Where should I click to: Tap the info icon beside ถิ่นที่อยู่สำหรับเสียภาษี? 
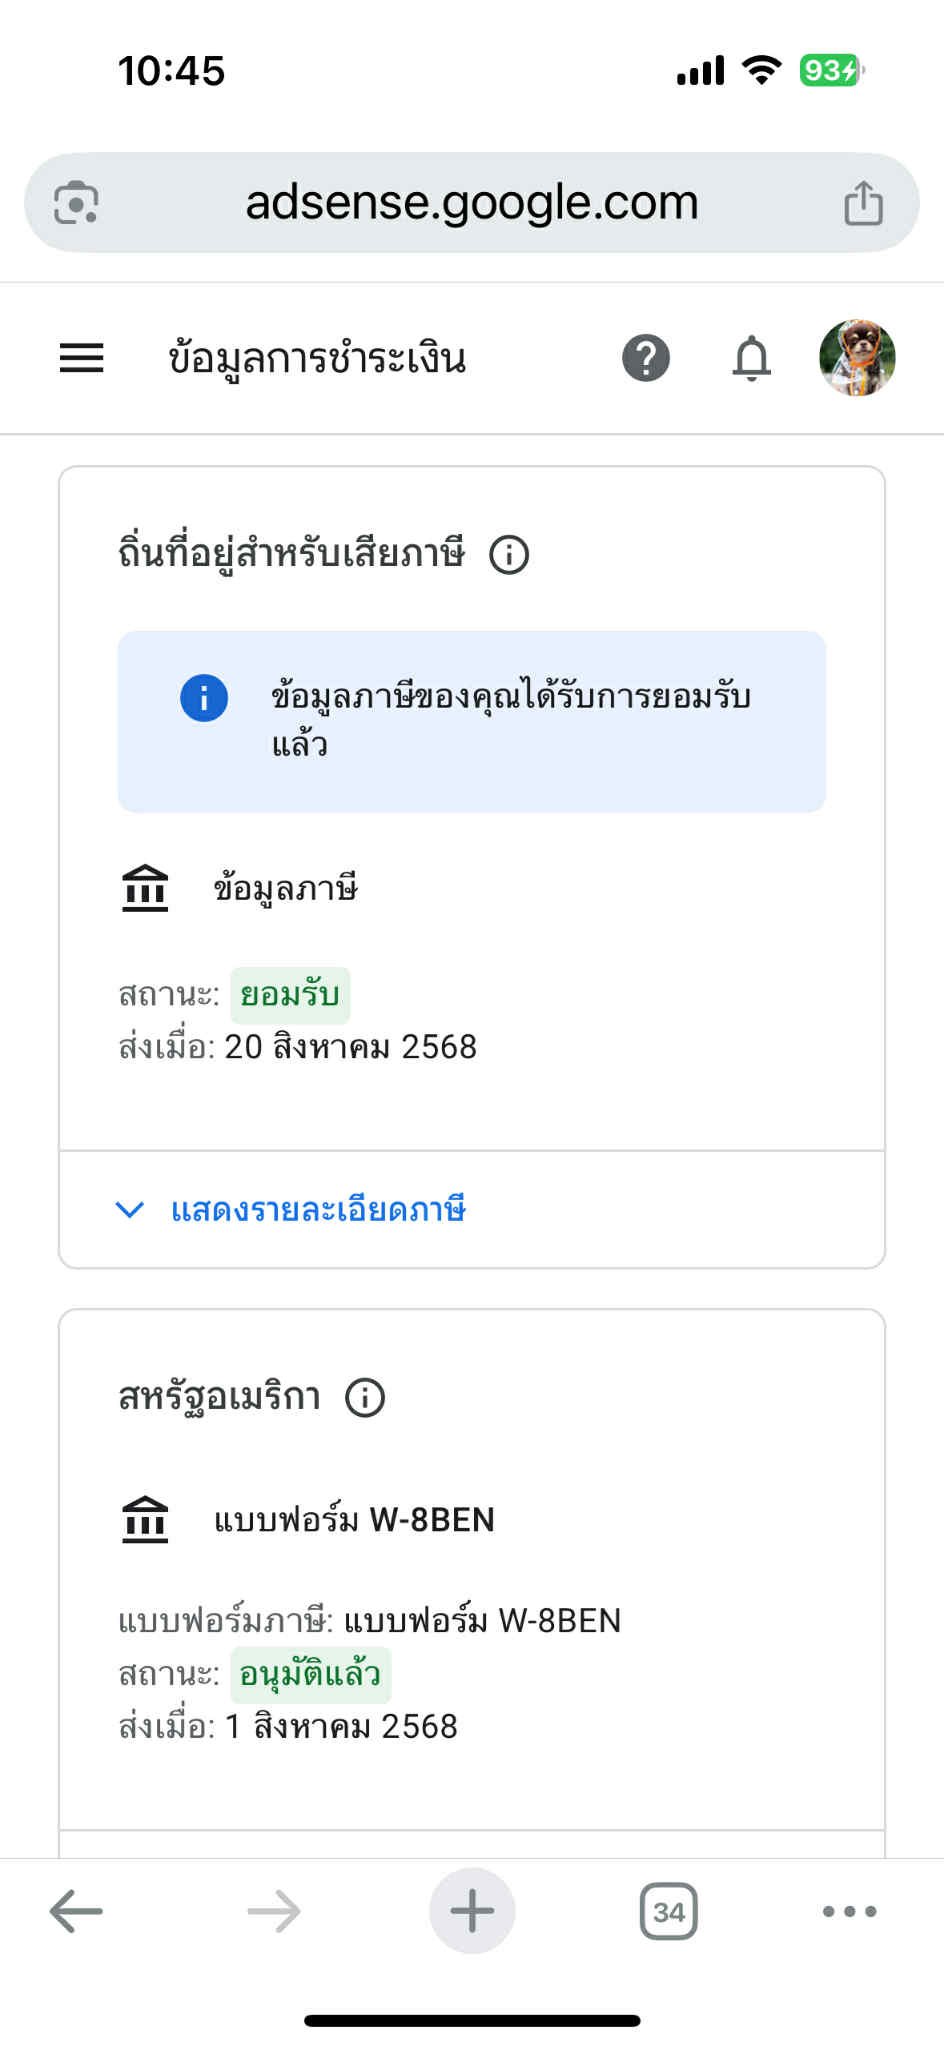pyautogui.click(x=509, y=554)
